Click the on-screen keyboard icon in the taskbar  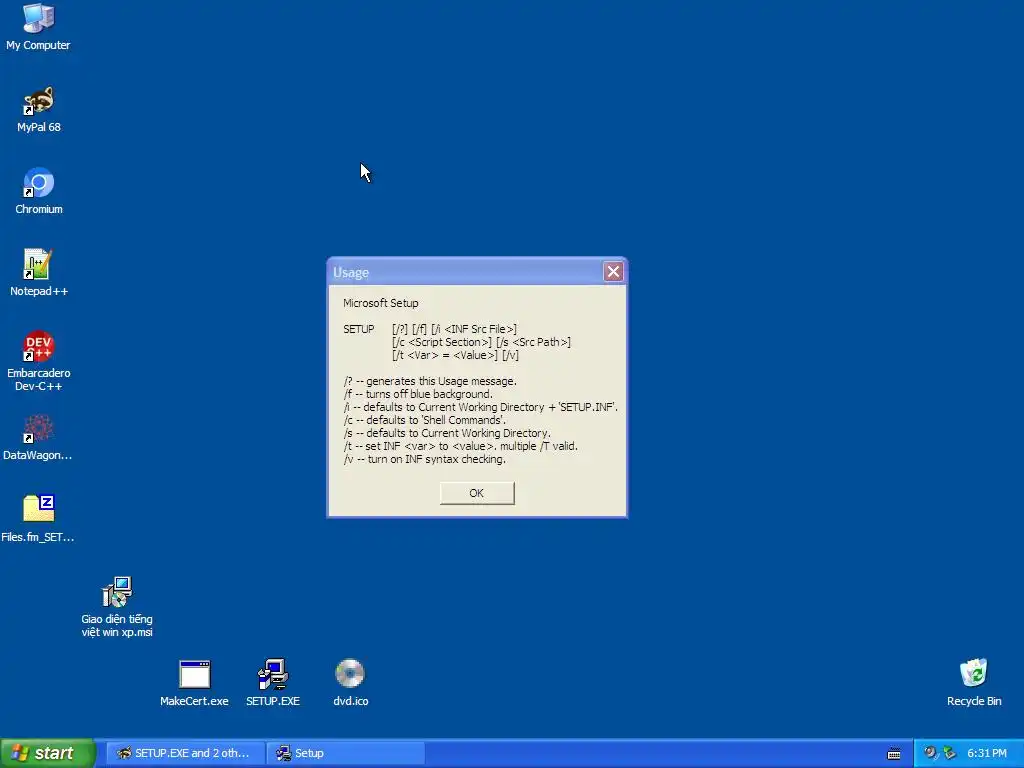[894, 754]
